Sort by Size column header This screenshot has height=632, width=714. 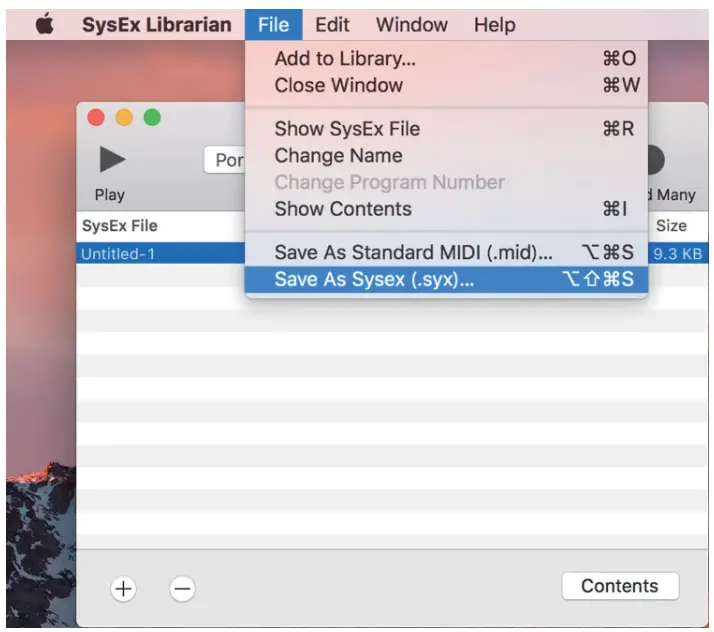click(x=678, y=226)
